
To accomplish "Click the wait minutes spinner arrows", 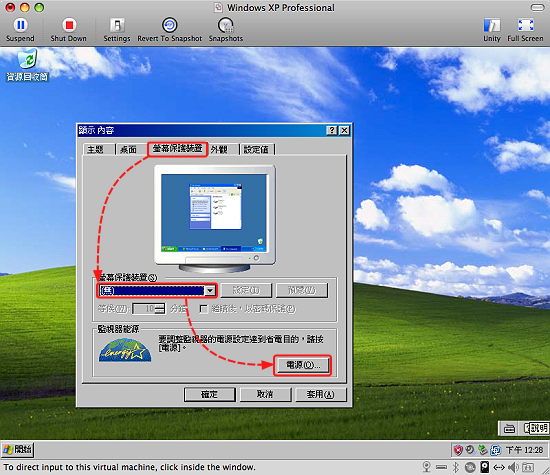I will click(160, 309).
